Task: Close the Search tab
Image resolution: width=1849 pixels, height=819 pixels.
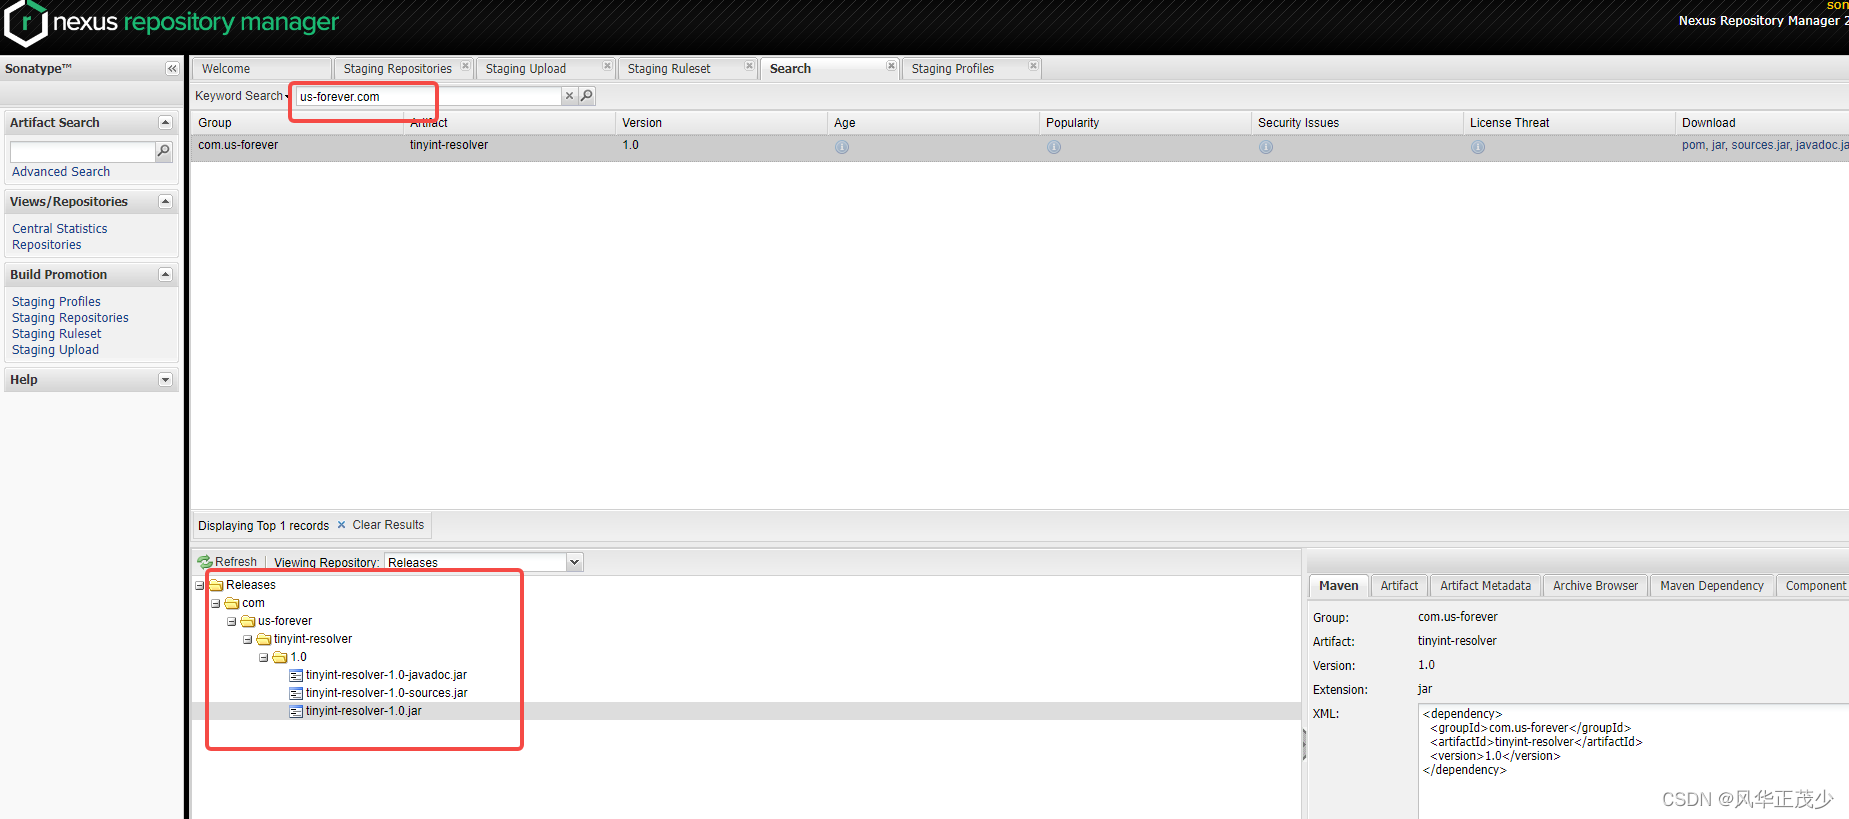Action: coord(891,66)
